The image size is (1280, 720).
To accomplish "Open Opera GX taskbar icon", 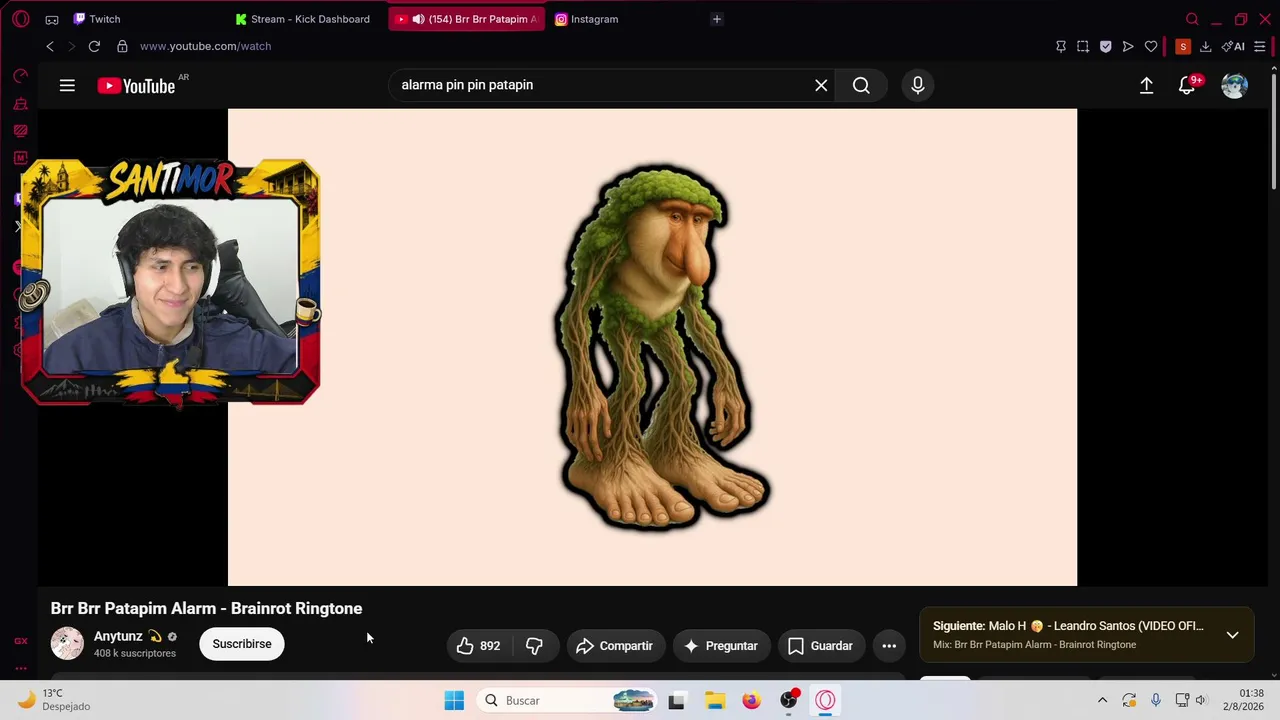I will [825, 700].
